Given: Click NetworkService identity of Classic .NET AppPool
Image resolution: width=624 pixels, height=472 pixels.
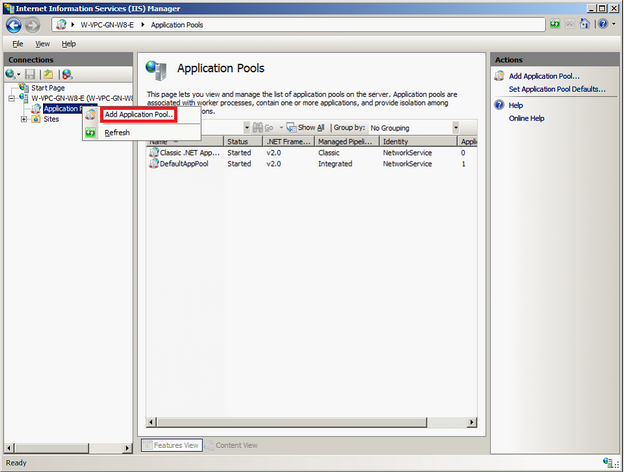Looking at the screenshot, I should click(x=407, y=152).
